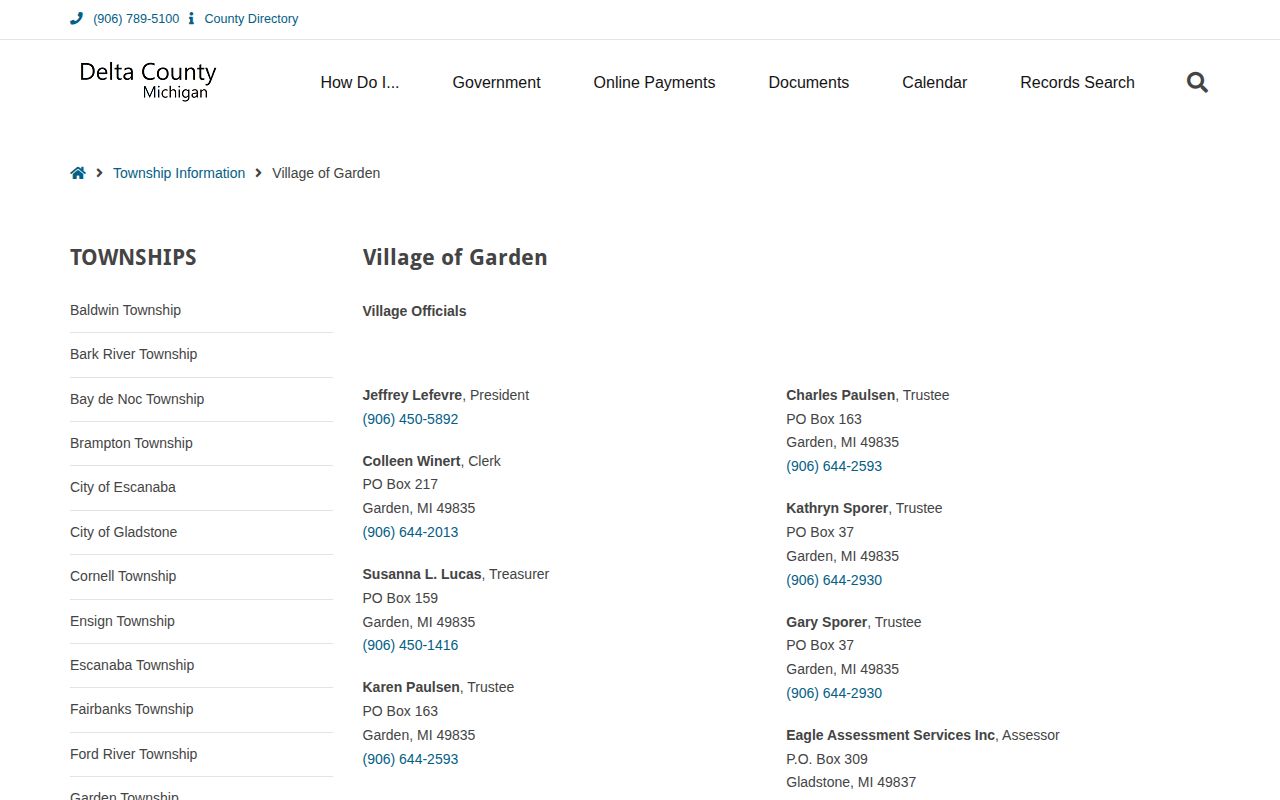Screen dimensions: 1280x800
Task: Select Fairbanks Township
Action: click(x=131, y=709)
